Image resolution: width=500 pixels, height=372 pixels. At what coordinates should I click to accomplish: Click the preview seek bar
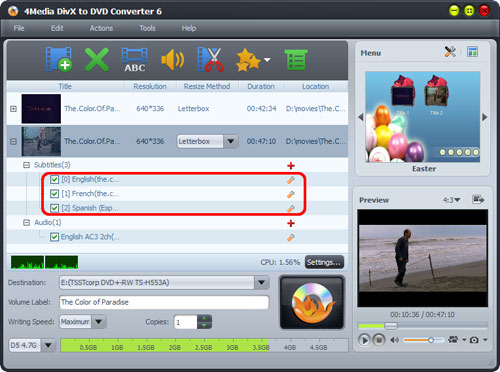click(x=423, y=325)
